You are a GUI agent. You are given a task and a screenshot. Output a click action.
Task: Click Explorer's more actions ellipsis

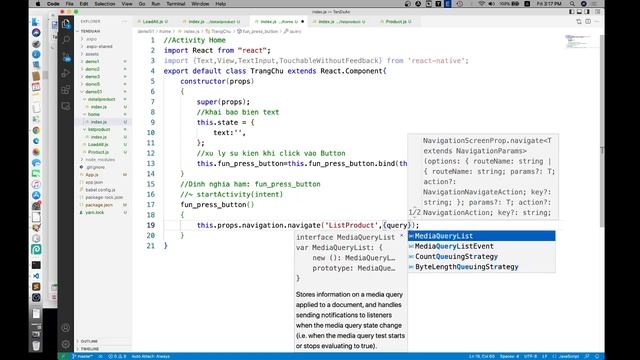coord(124,21)
